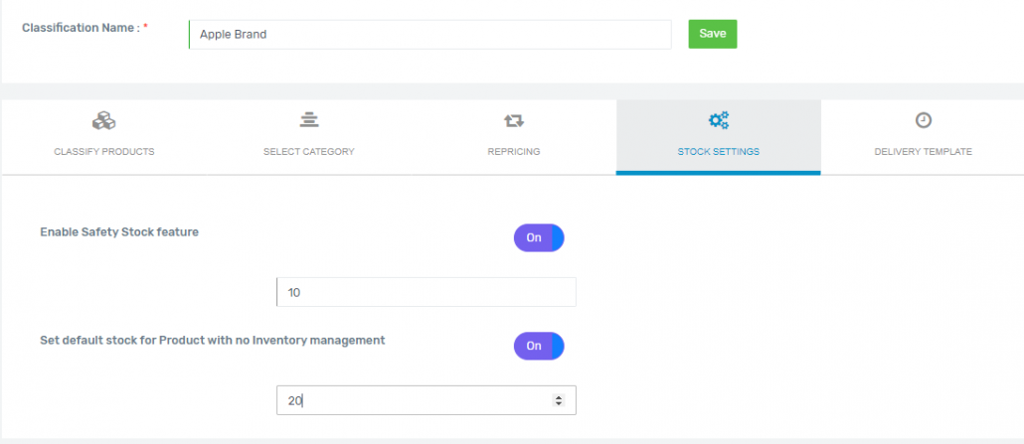Turn off default stock toggle
The image size is (1024, 444).
pyautogui.click(x=539, y=346)
